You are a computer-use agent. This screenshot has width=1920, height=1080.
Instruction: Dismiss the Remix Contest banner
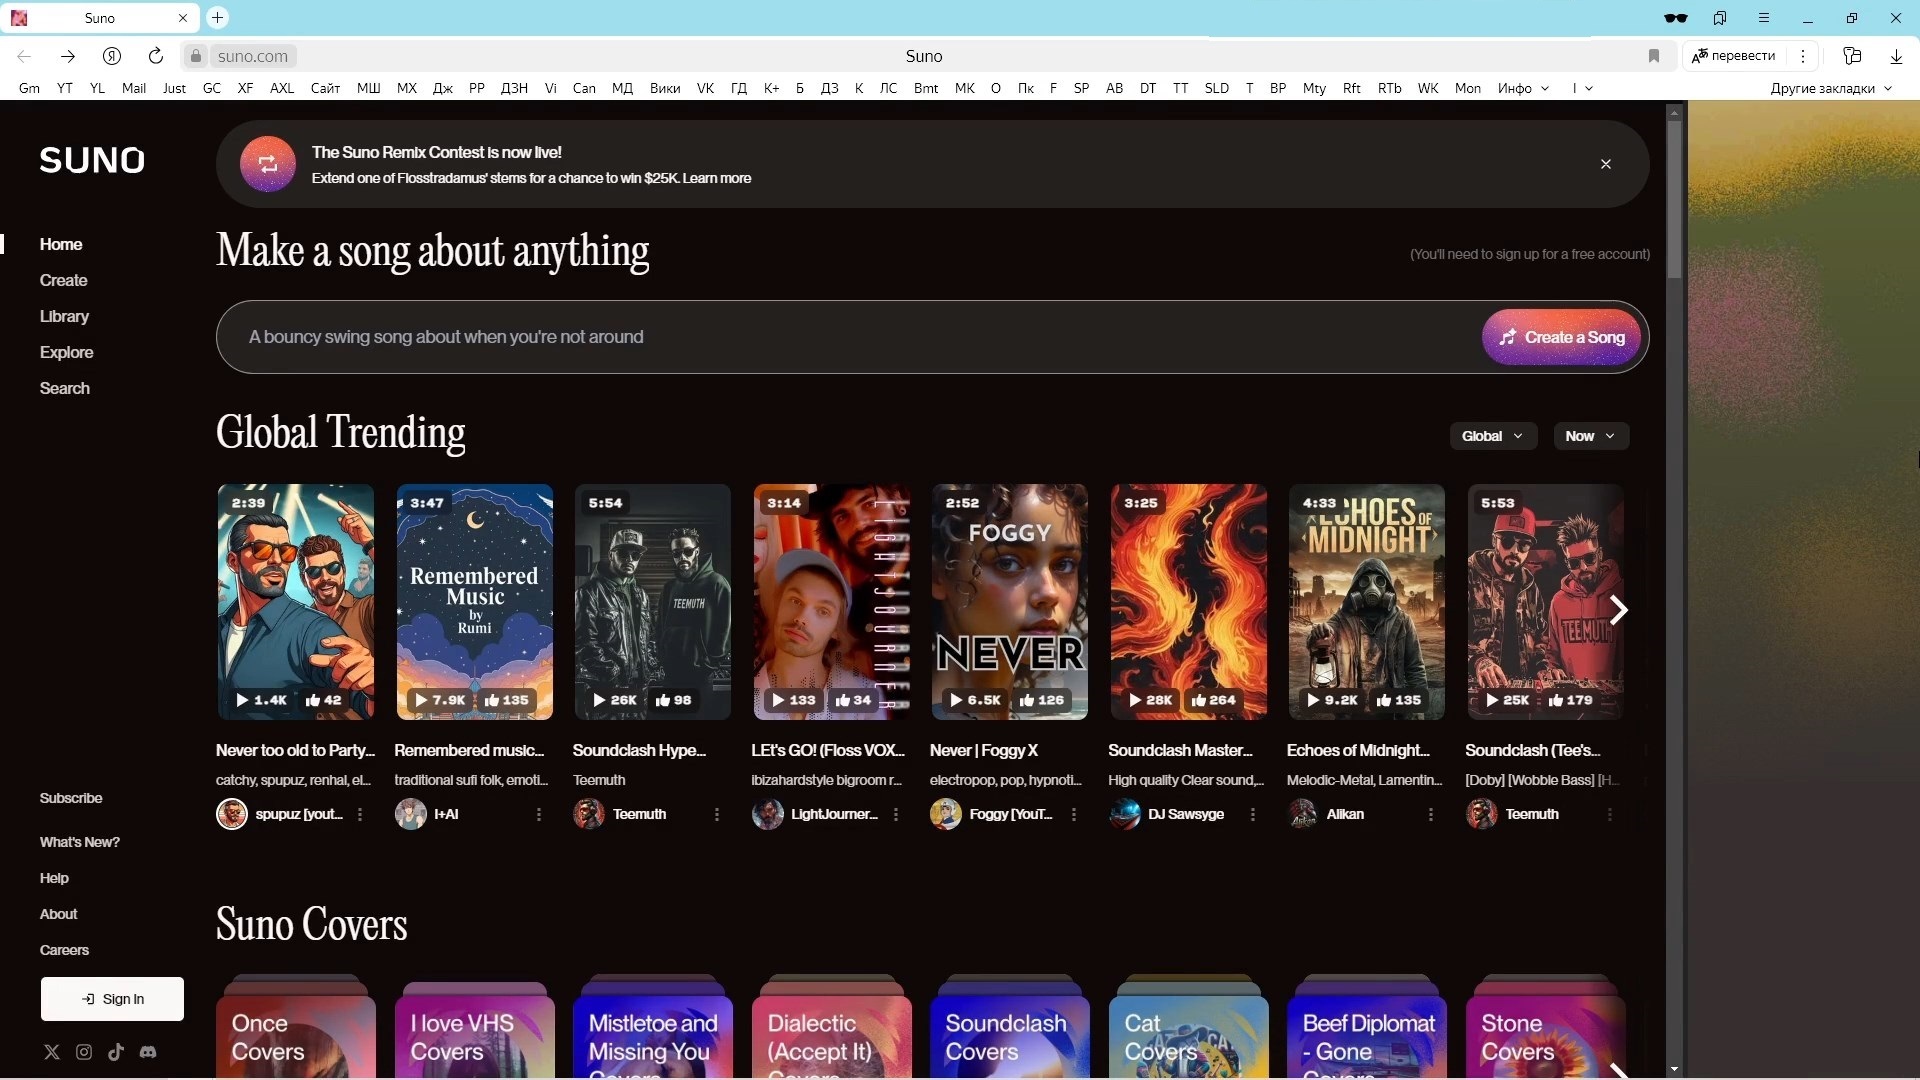pyautogui.click(x=1606, y=164)
